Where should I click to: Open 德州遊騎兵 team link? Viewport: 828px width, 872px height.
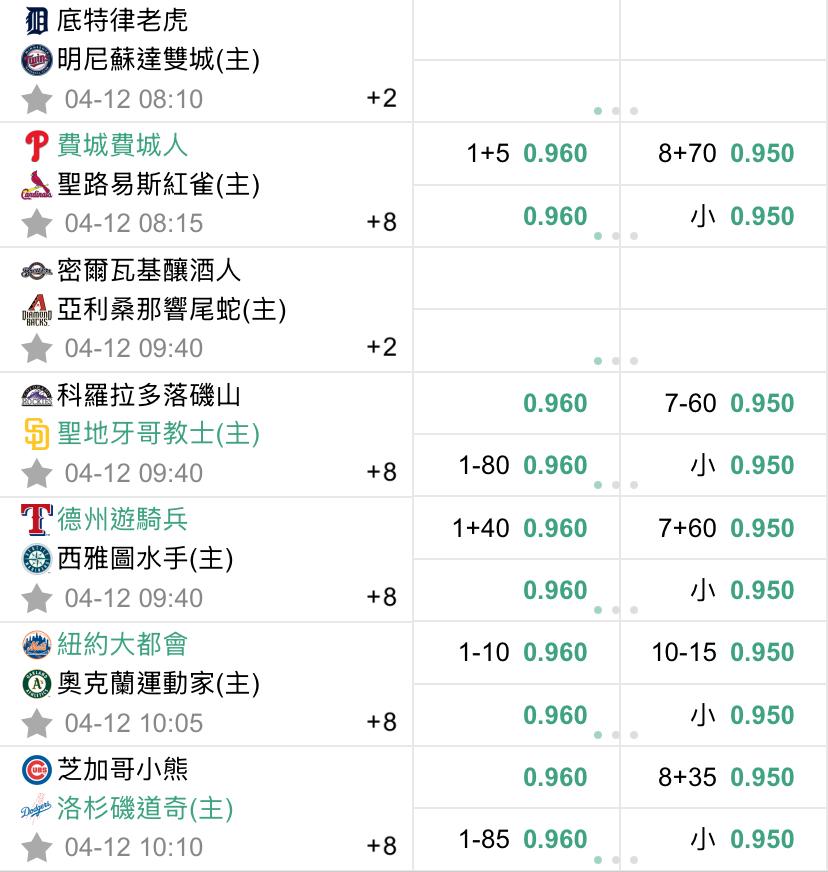(122, 519)
